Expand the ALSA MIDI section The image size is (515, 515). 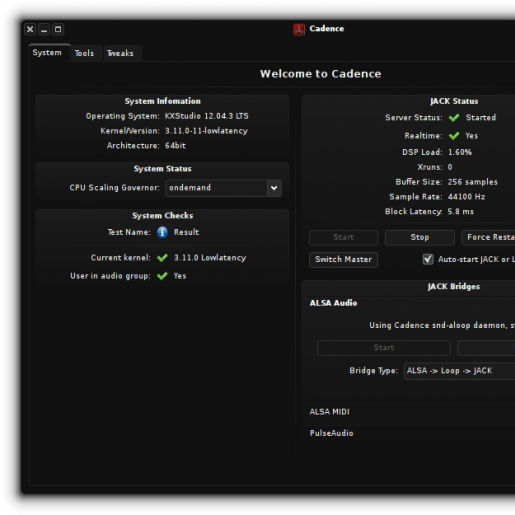coord(329,412)
